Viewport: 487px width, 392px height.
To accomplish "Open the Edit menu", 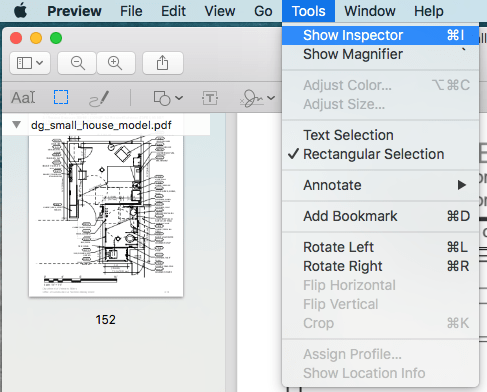I will 173,11.
